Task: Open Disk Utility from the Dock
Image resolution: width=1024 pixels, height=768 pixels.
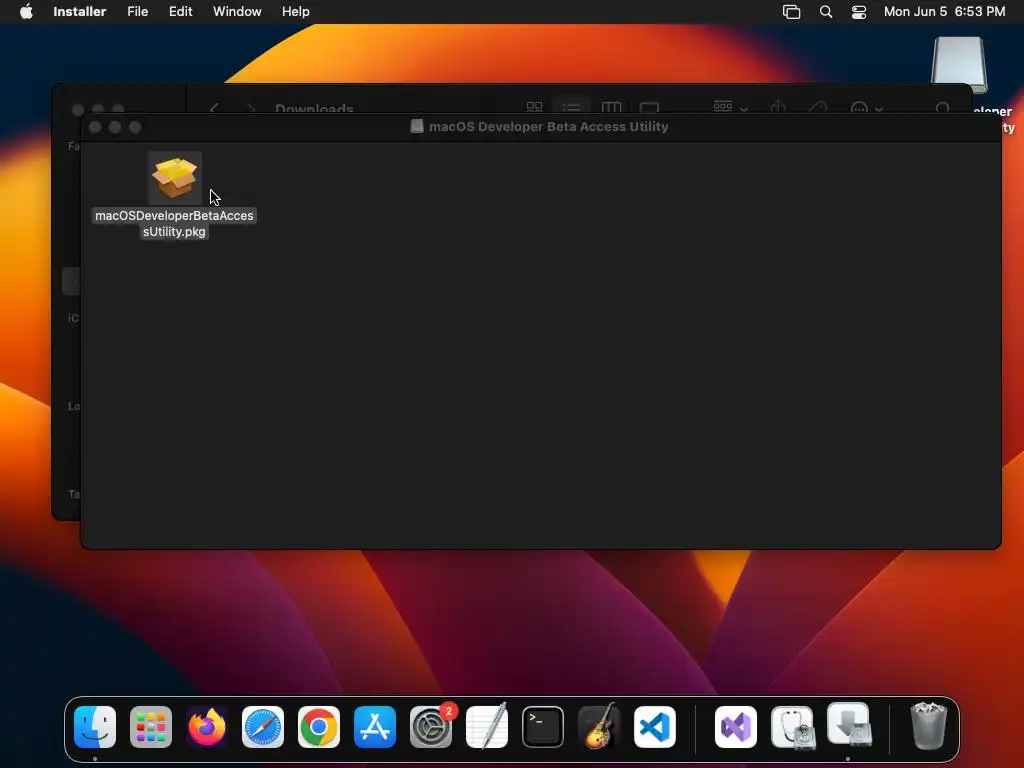Action: point(792,727)
